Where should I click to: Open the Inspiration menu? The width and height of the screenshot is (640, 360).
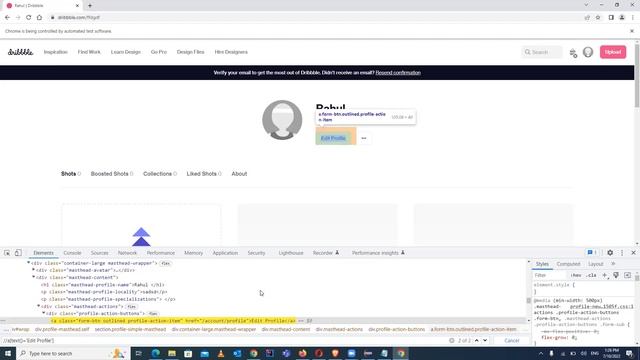[56, 52]
